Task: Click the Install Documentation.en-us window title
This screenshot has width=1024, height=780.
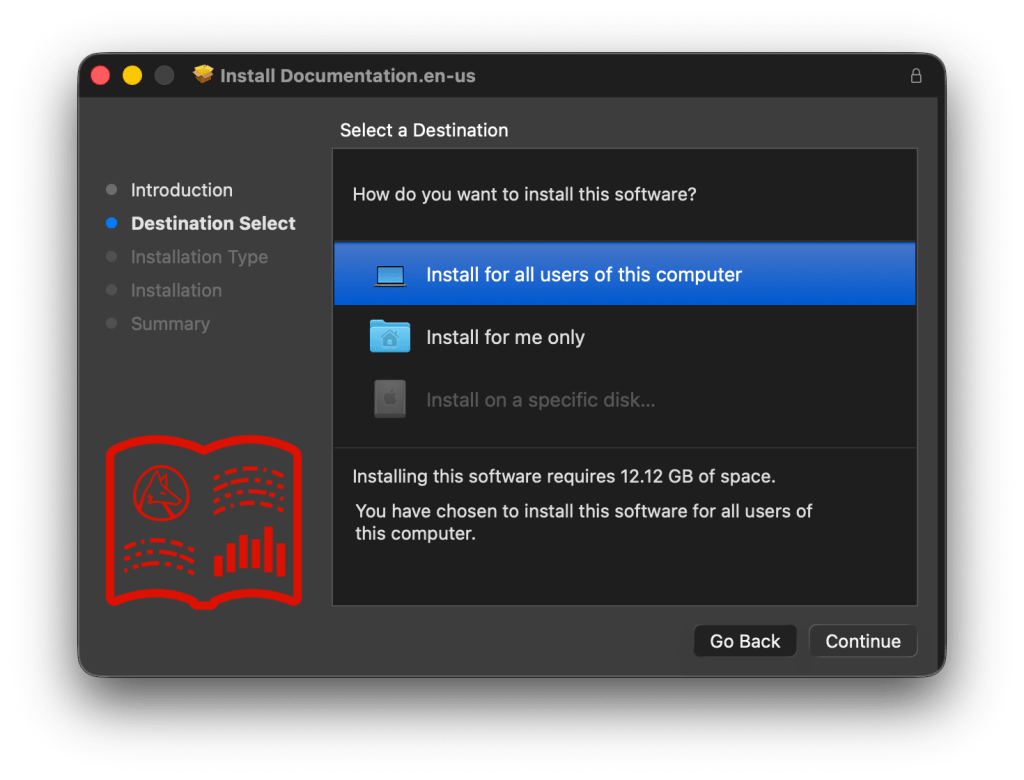Action: (347, 76)
